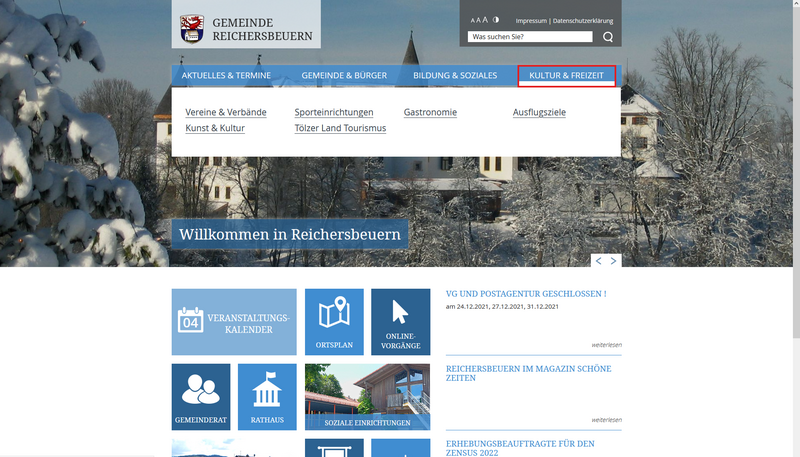Screen dimensions: 800x457
Task: Expand the Bildung & Soziales menu
Action: [455, 76]
